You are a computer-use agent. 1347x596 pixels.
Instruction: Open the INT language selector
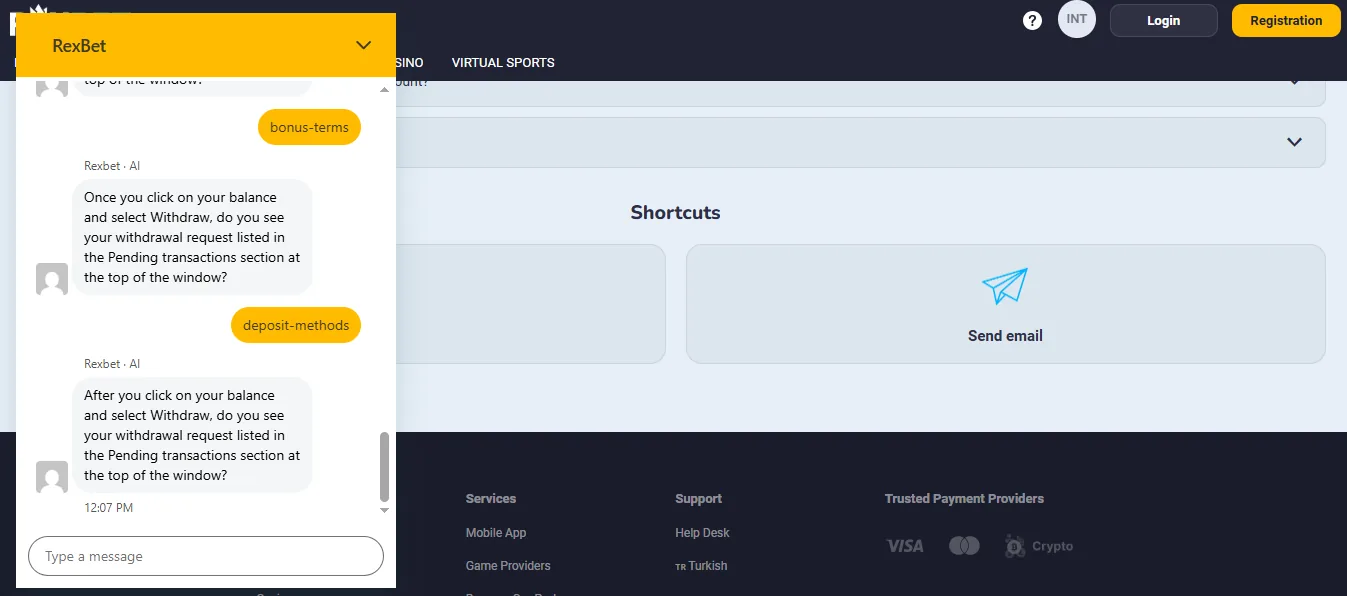pos(1077,20)
